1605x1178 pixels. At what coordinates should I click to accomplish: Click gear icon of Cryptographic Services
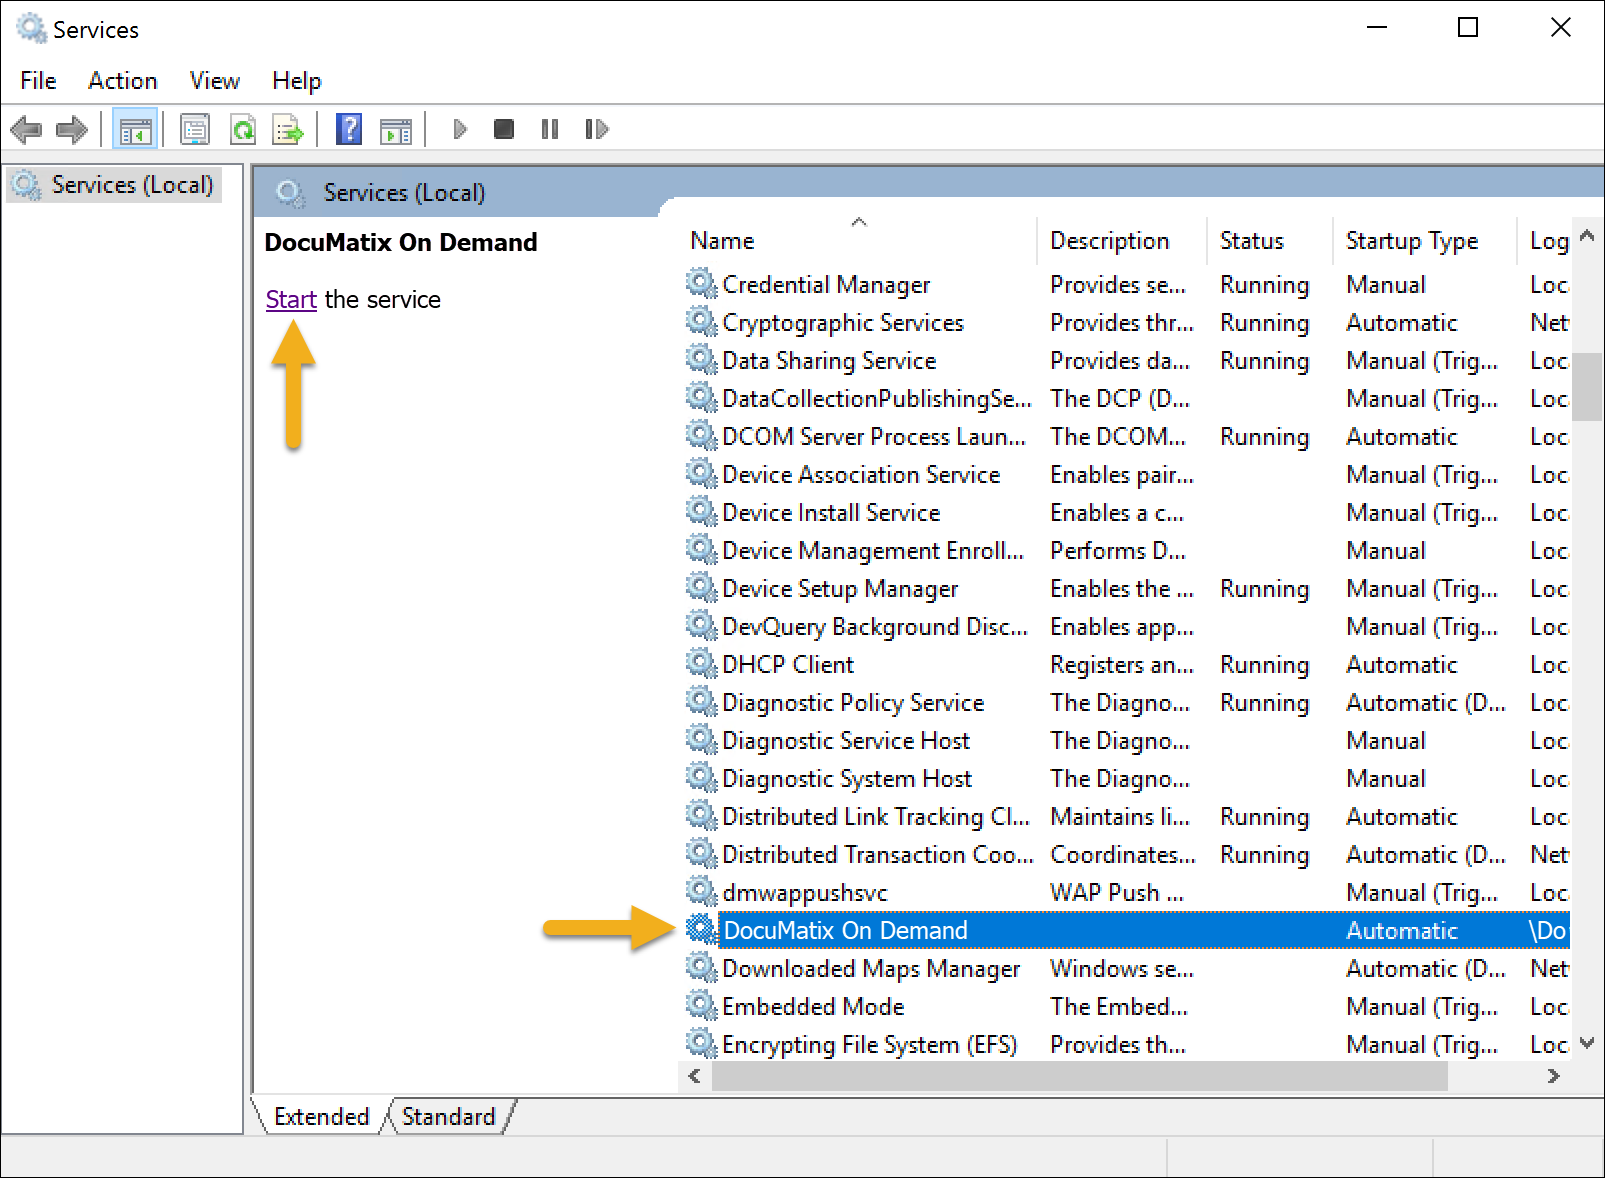tap(702, 322)
